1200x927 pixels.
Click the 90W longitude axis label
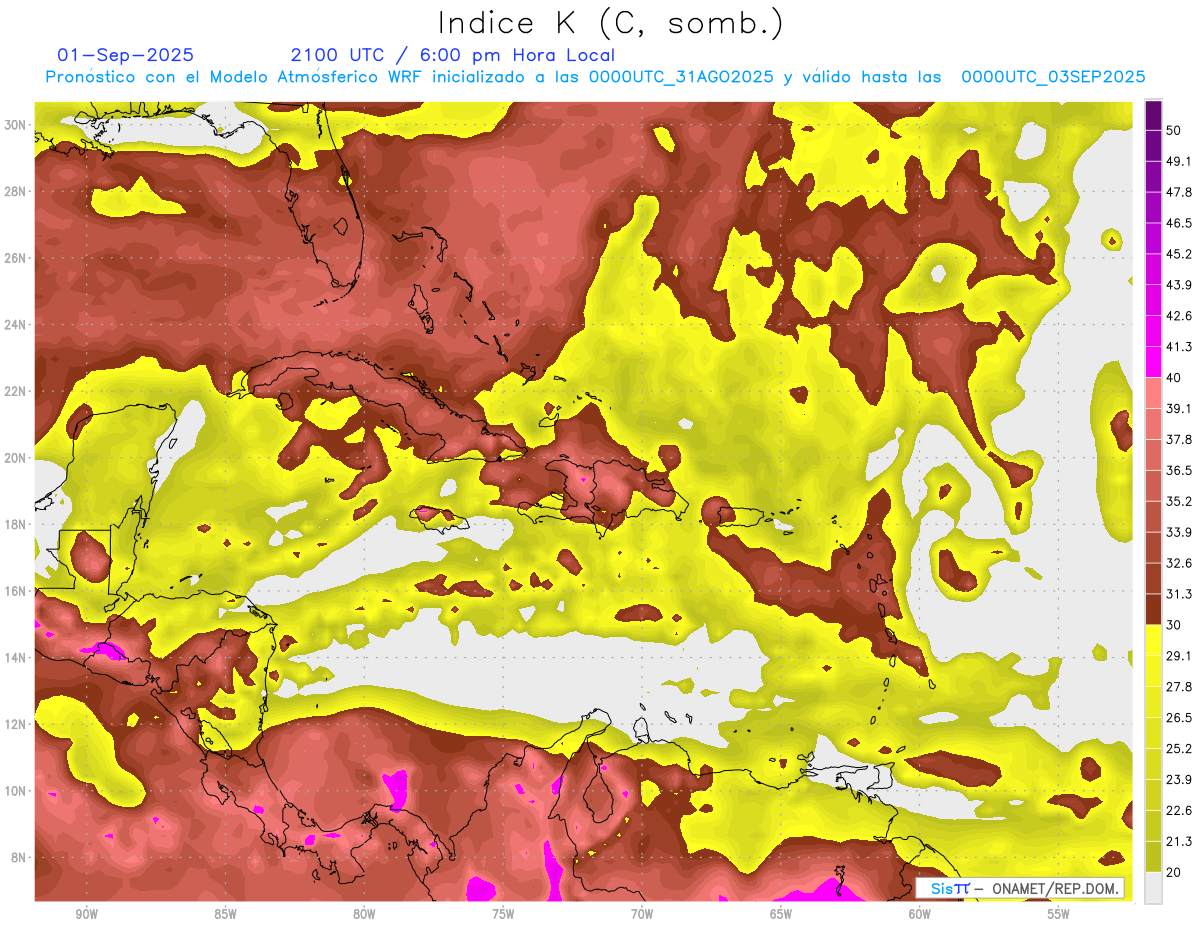(x=86, y=914)
